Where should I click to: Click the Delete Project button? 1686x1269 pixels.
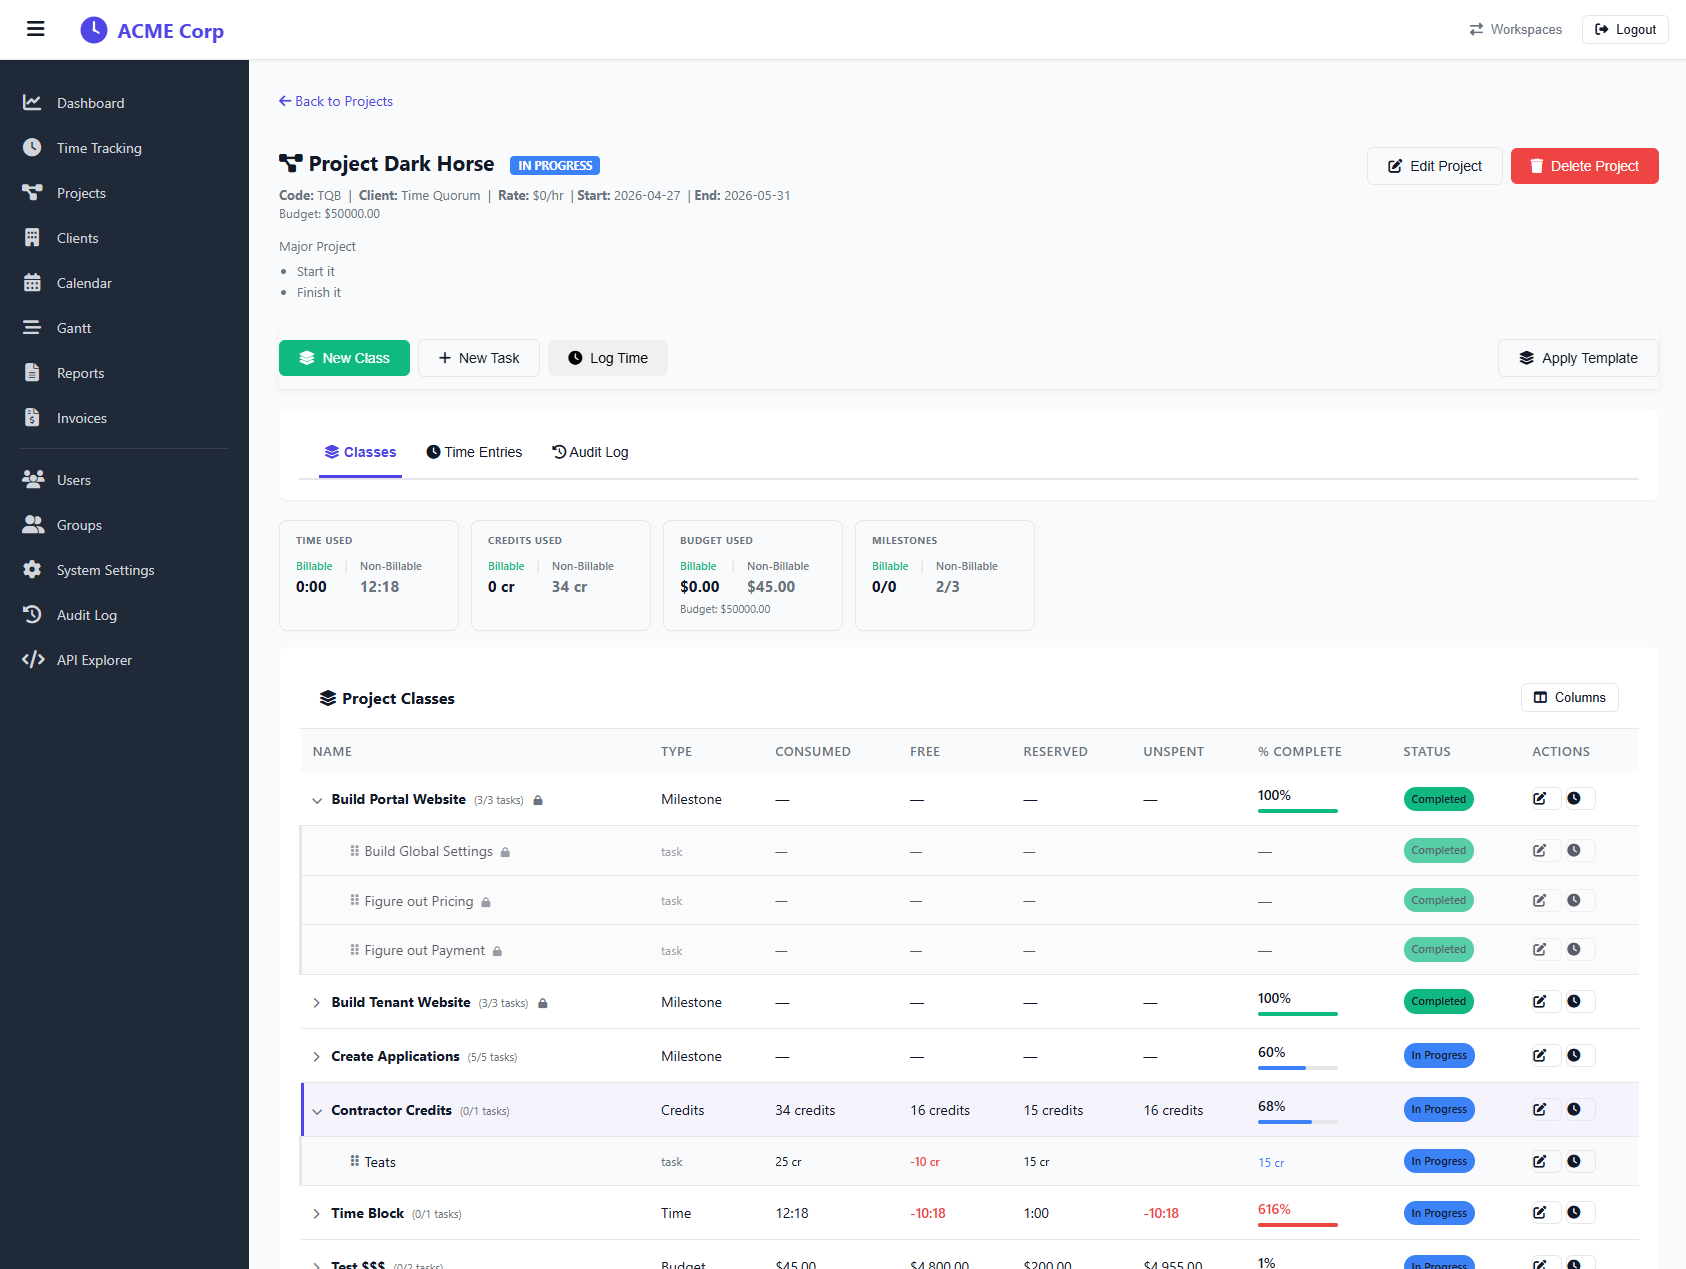(1584, 166)
